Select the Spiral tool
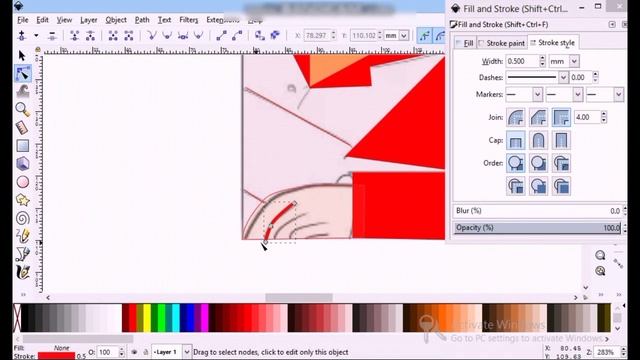 tap(22, 218)
